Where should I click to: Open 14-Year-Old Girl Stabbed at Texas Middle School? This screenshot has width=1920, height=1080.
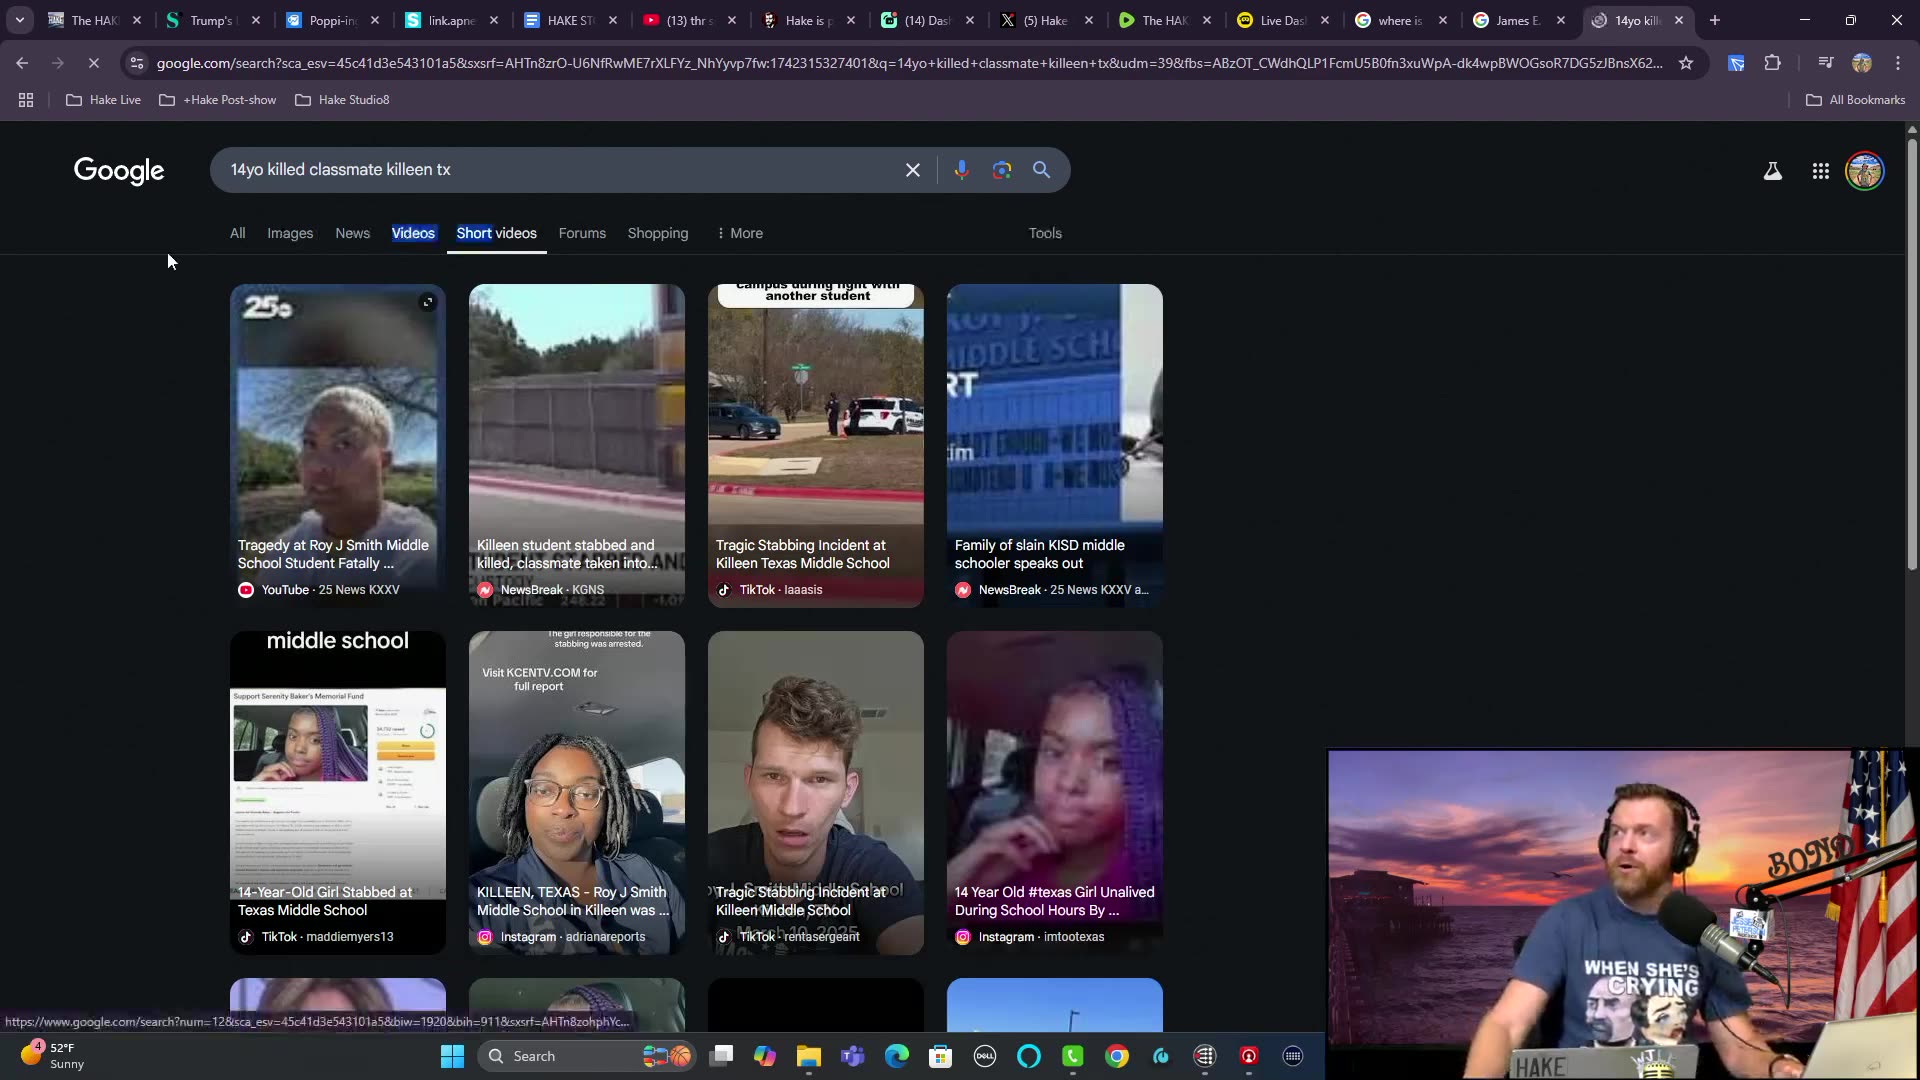point(338,793)
